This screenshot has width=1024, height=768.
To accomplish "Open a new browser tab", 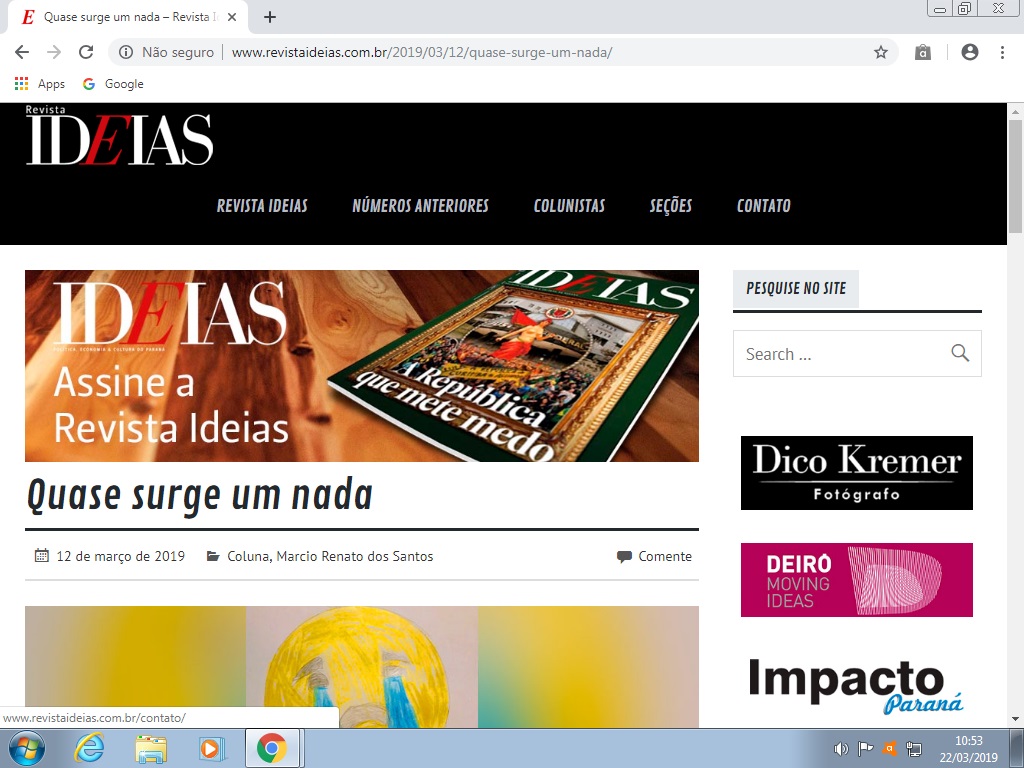I will tap(270, 17).
